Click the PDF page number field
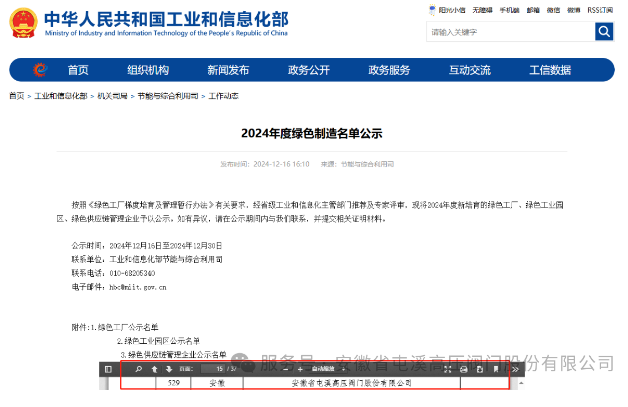The width and height of the screenshot is (628, 407). [213, 369]
